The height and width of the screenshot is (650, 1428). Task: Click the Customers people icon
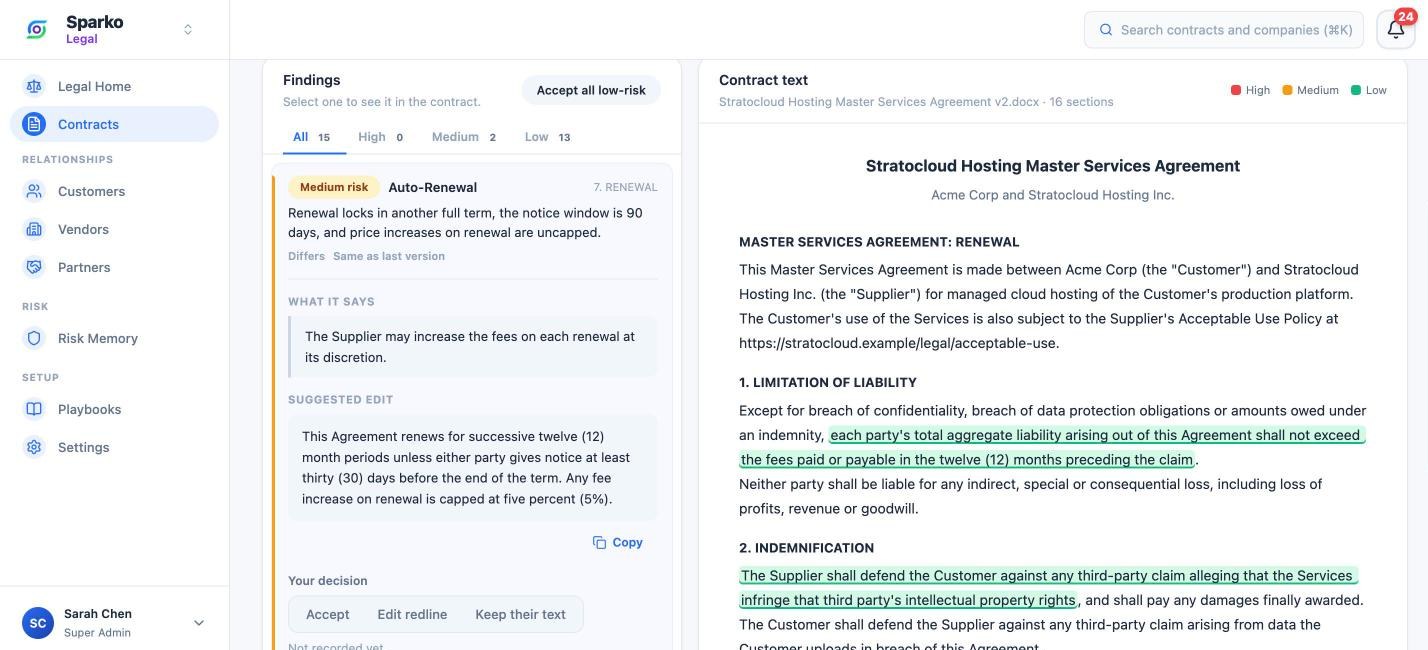point(34,191)
